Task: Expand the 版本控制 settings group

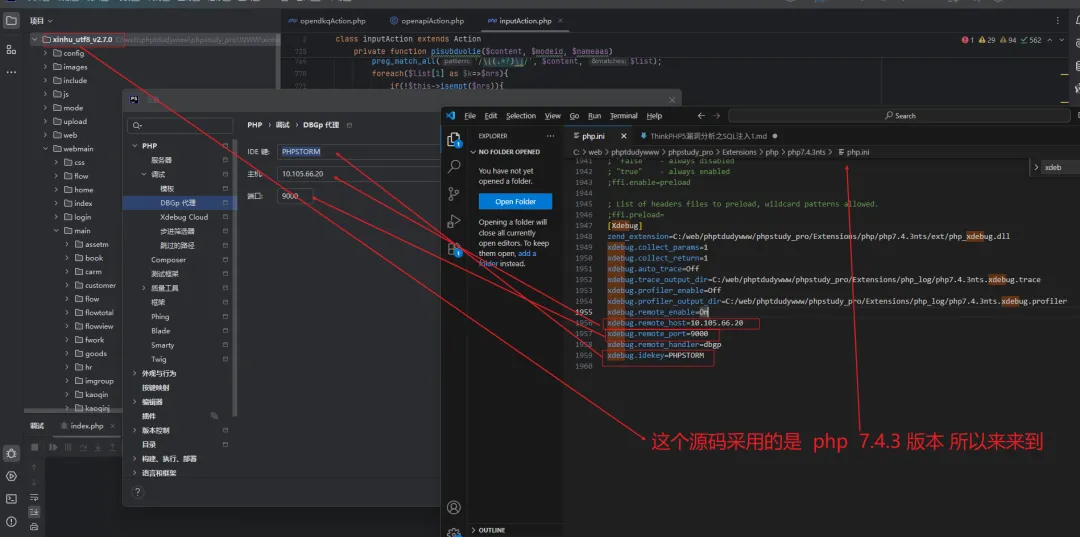Action: 135,430
